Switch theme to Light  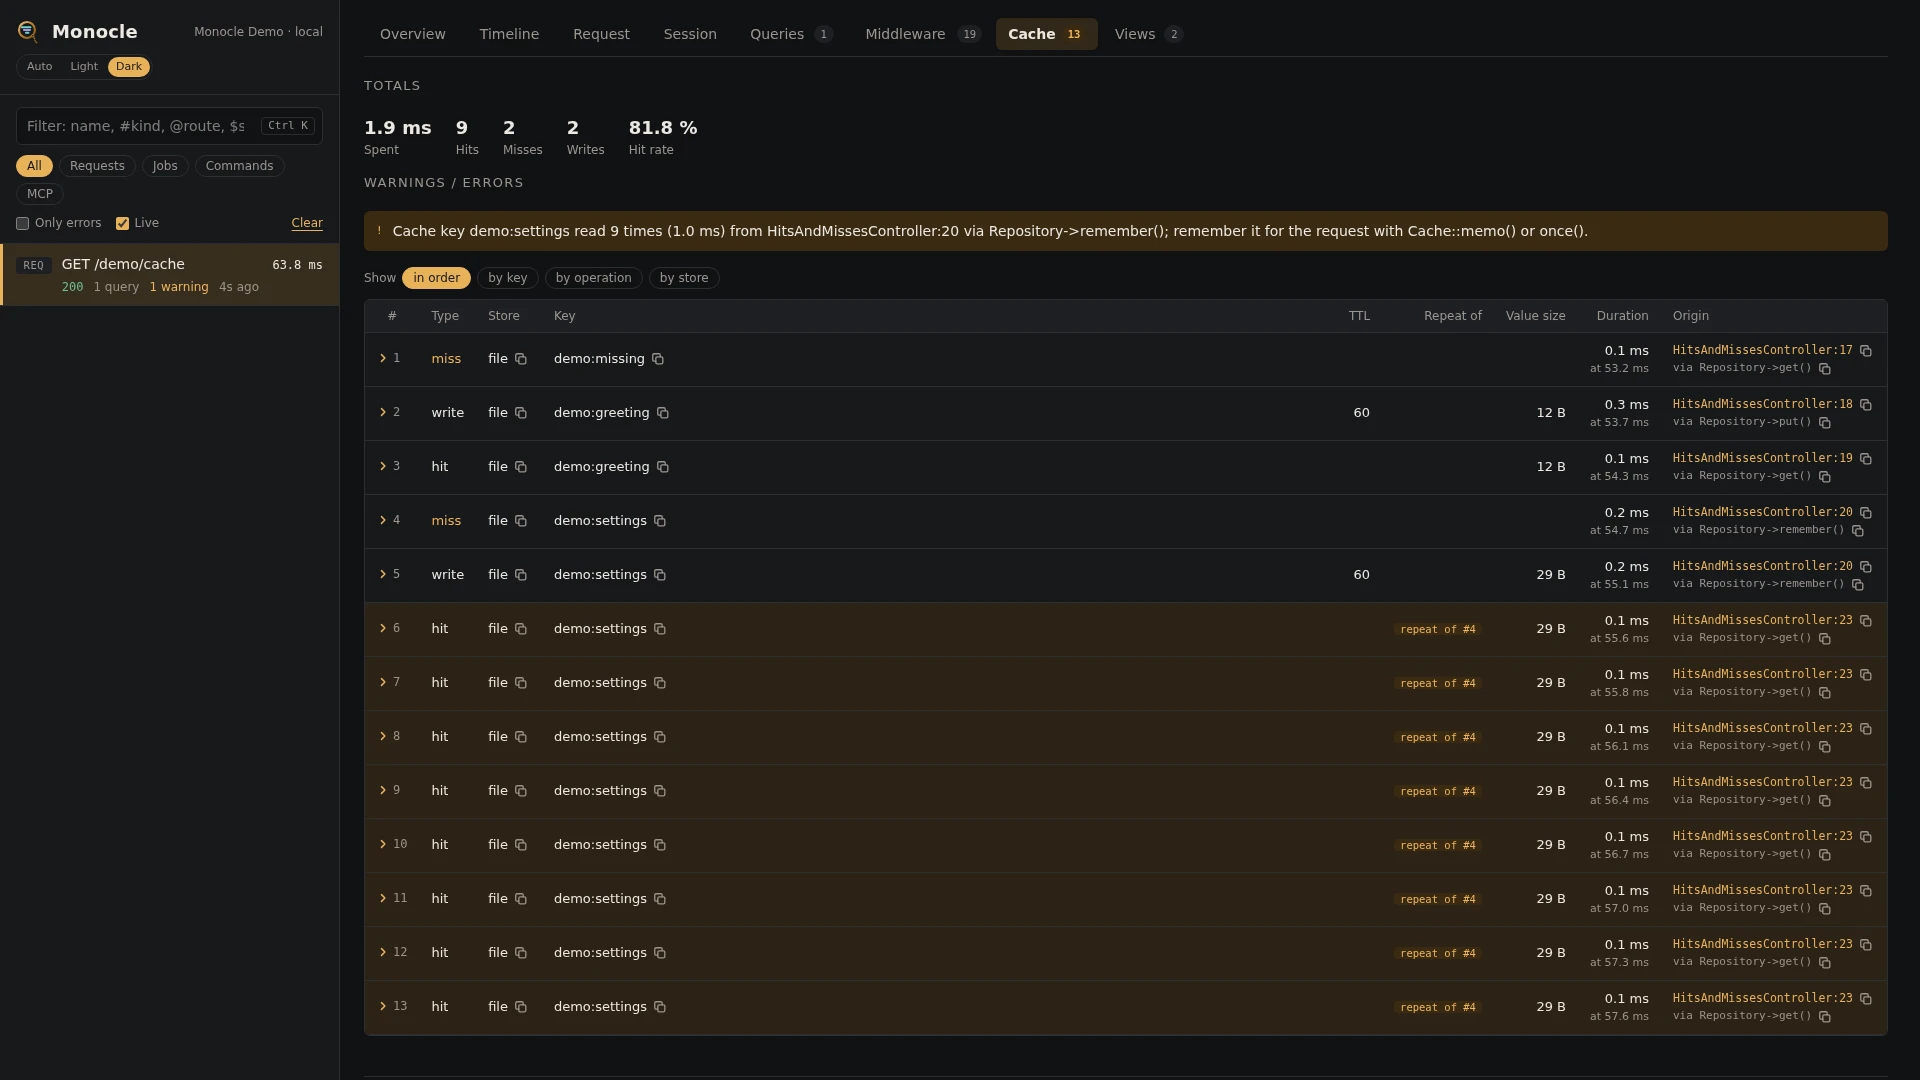tap(84, 67)
